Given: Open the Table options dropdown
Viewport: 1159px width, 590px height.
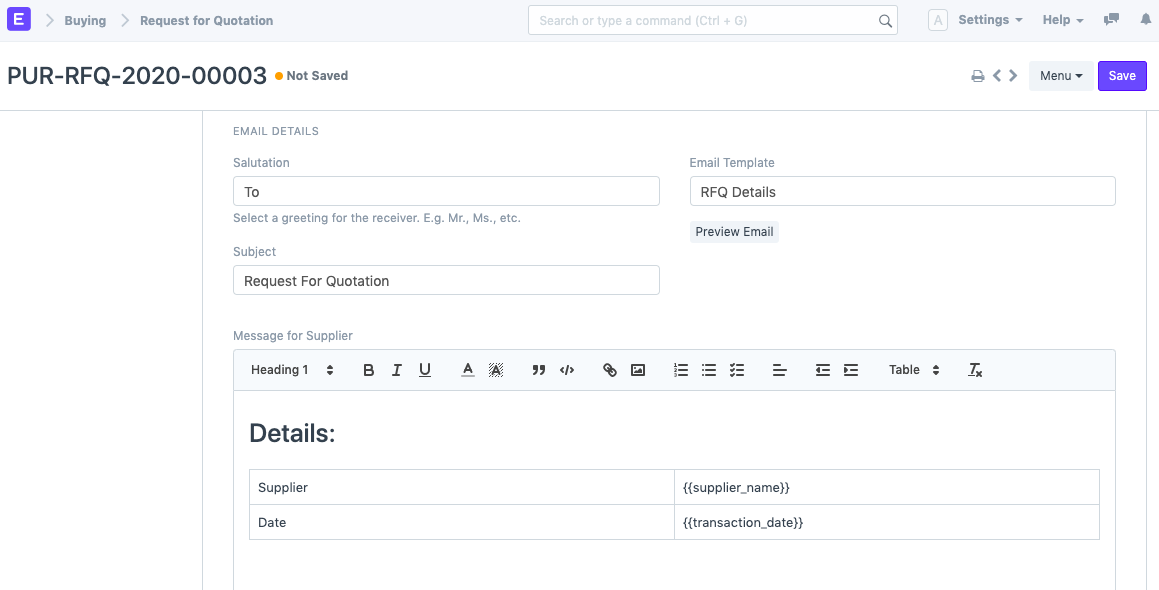Looking at the screenshot, I should 914,370.
